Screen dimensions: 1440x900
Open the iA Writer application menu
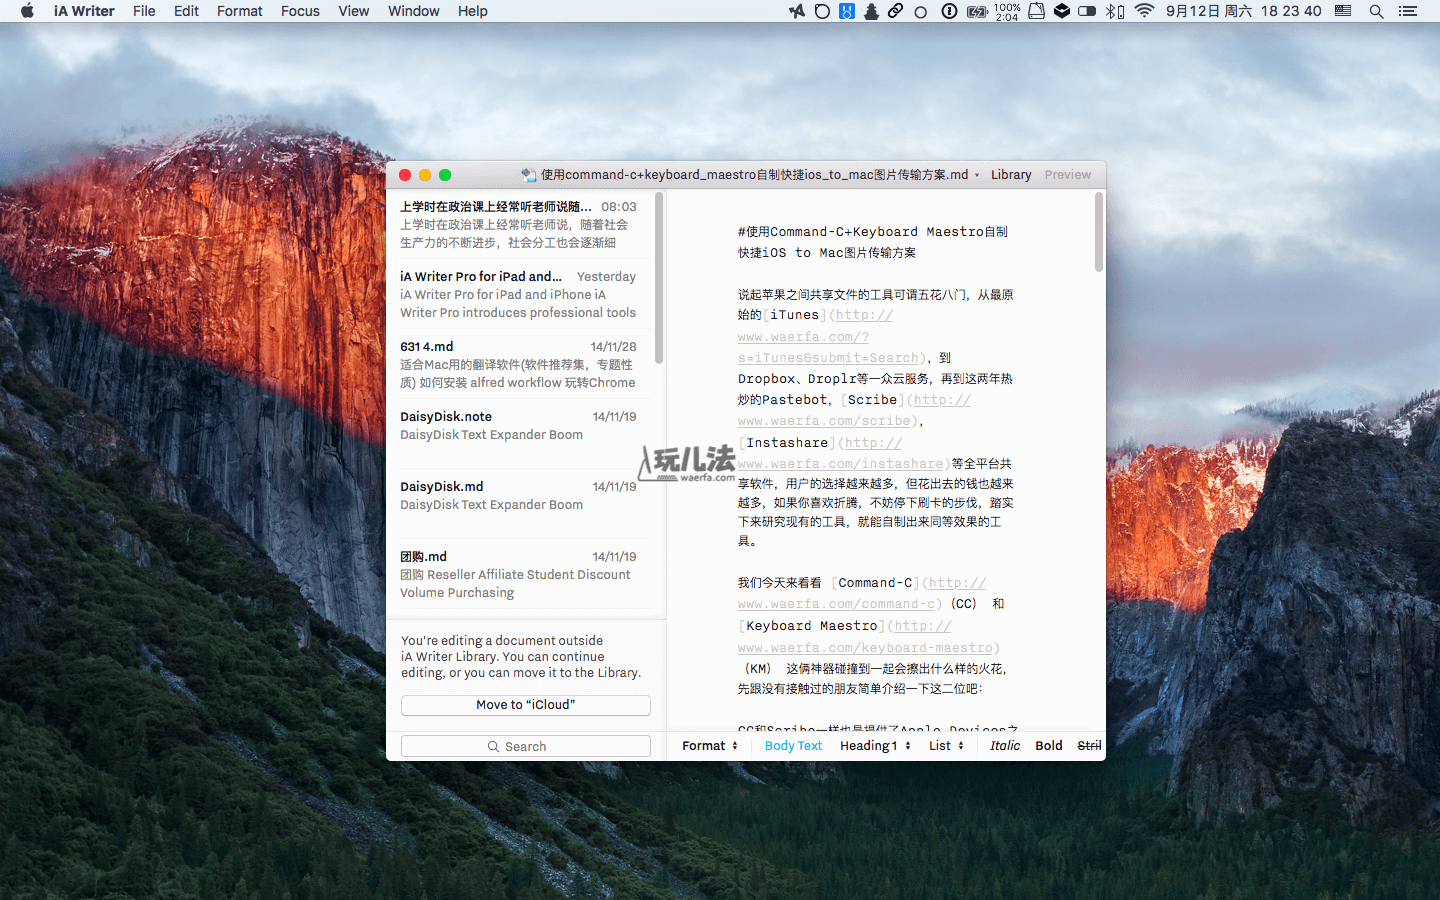(x=84, y=11)
